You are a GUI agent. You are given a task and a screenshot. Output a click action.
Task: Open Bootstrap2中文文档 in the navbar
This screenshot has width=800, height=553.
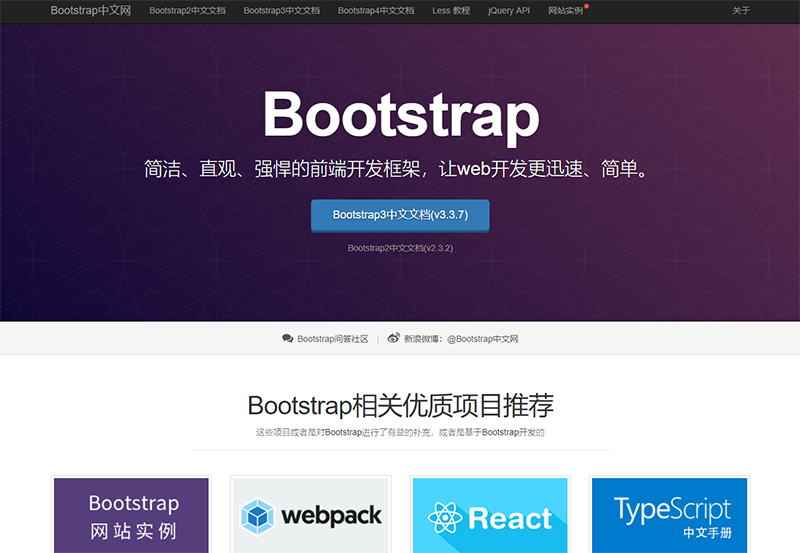[x=187, y=11]
